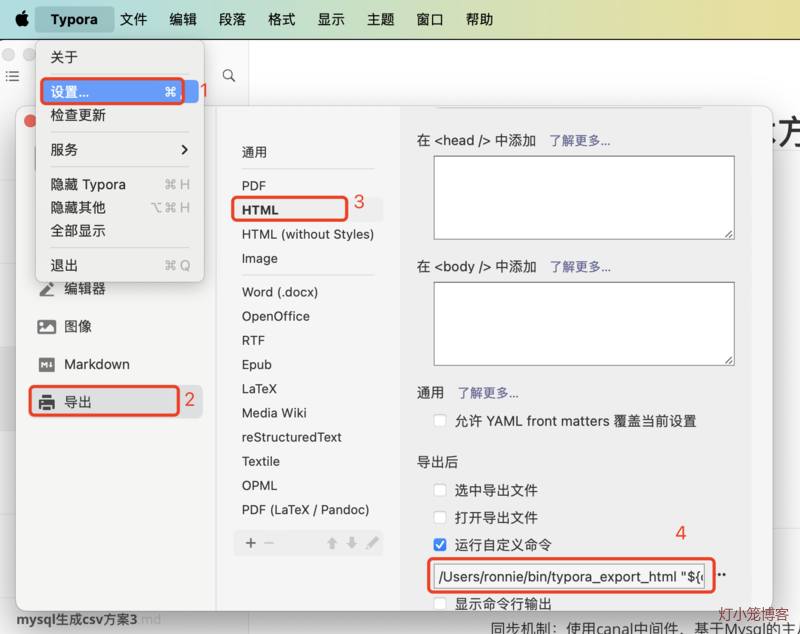Click into the <body /> text area
800x634 pixels.
[584, 323]
